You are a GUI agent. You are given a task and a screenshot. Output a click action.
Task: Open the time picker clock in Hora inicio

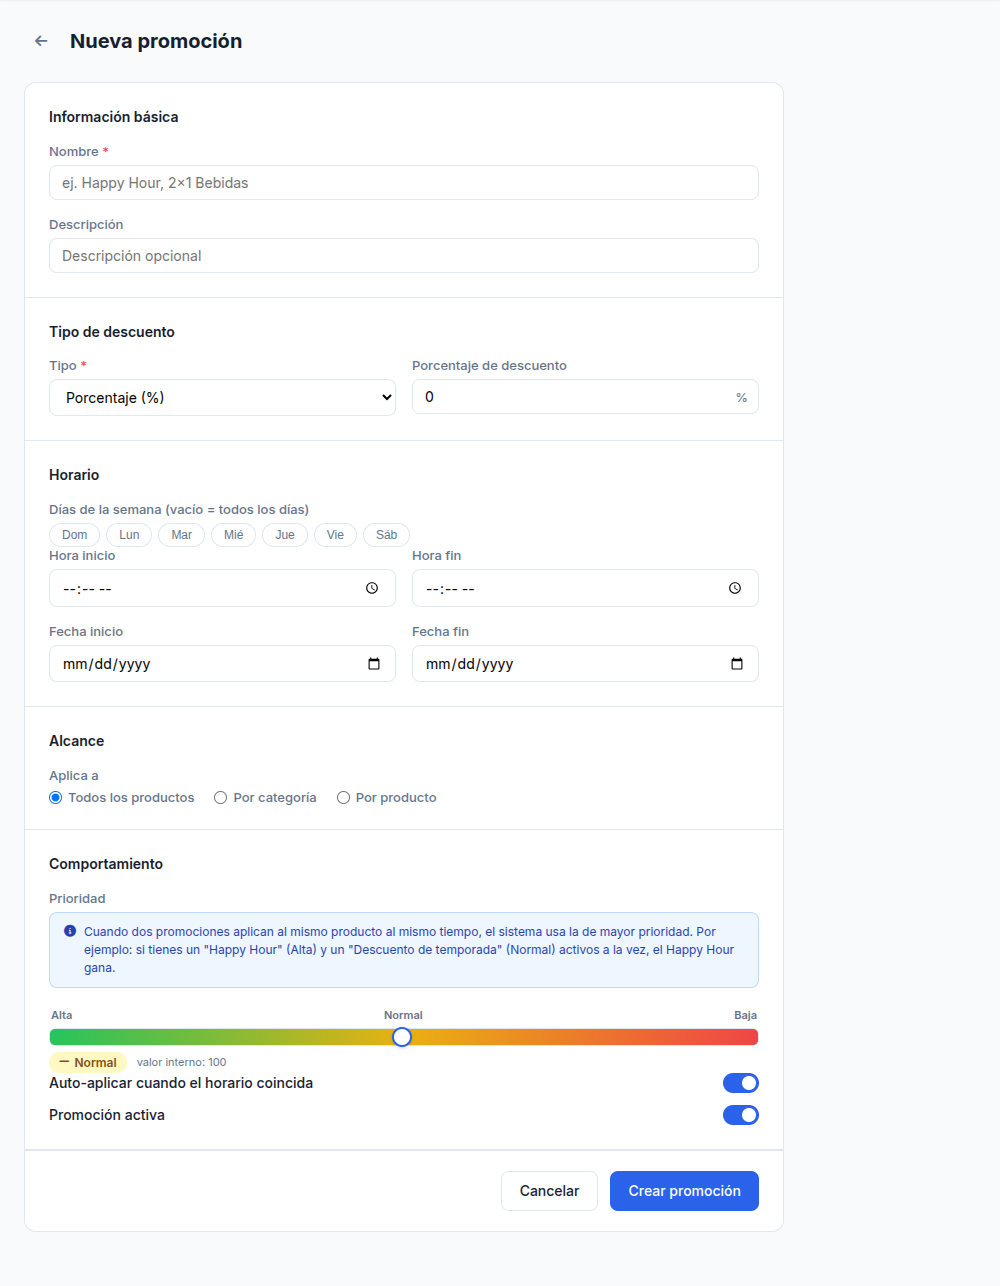coord(372,588)
